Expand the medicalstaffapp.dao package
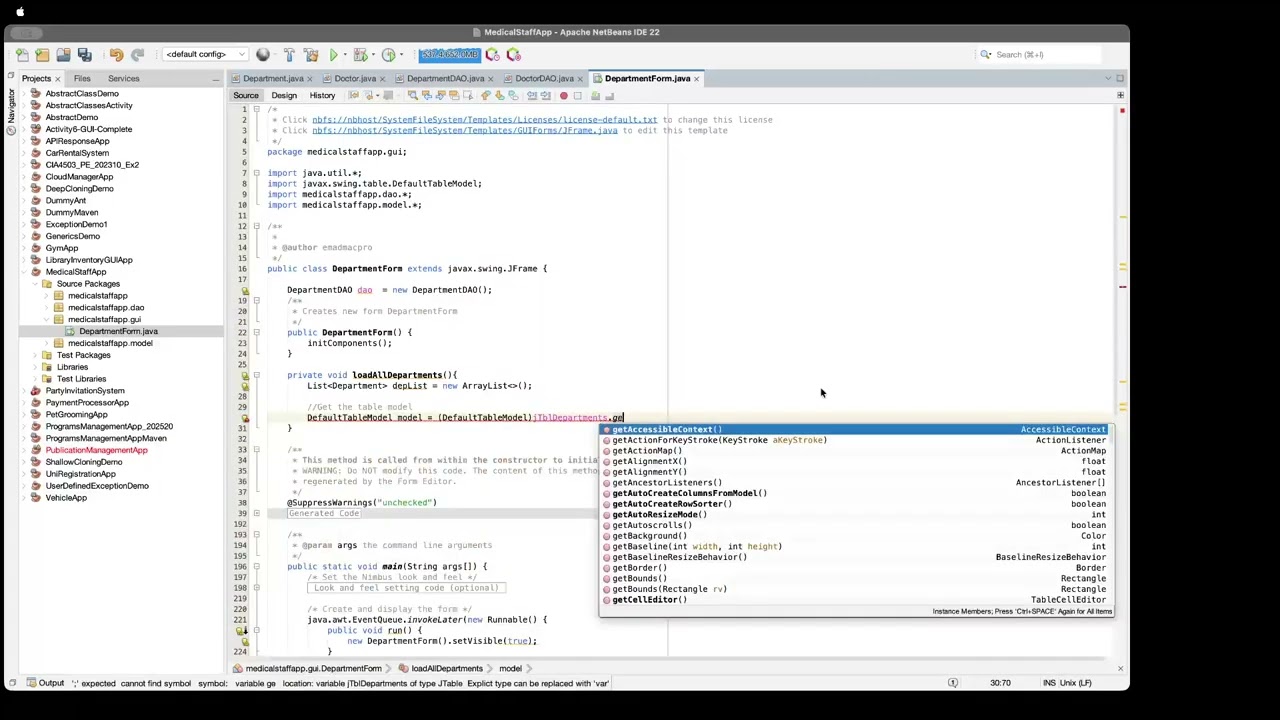1280x720 pixels. point(47,308)
